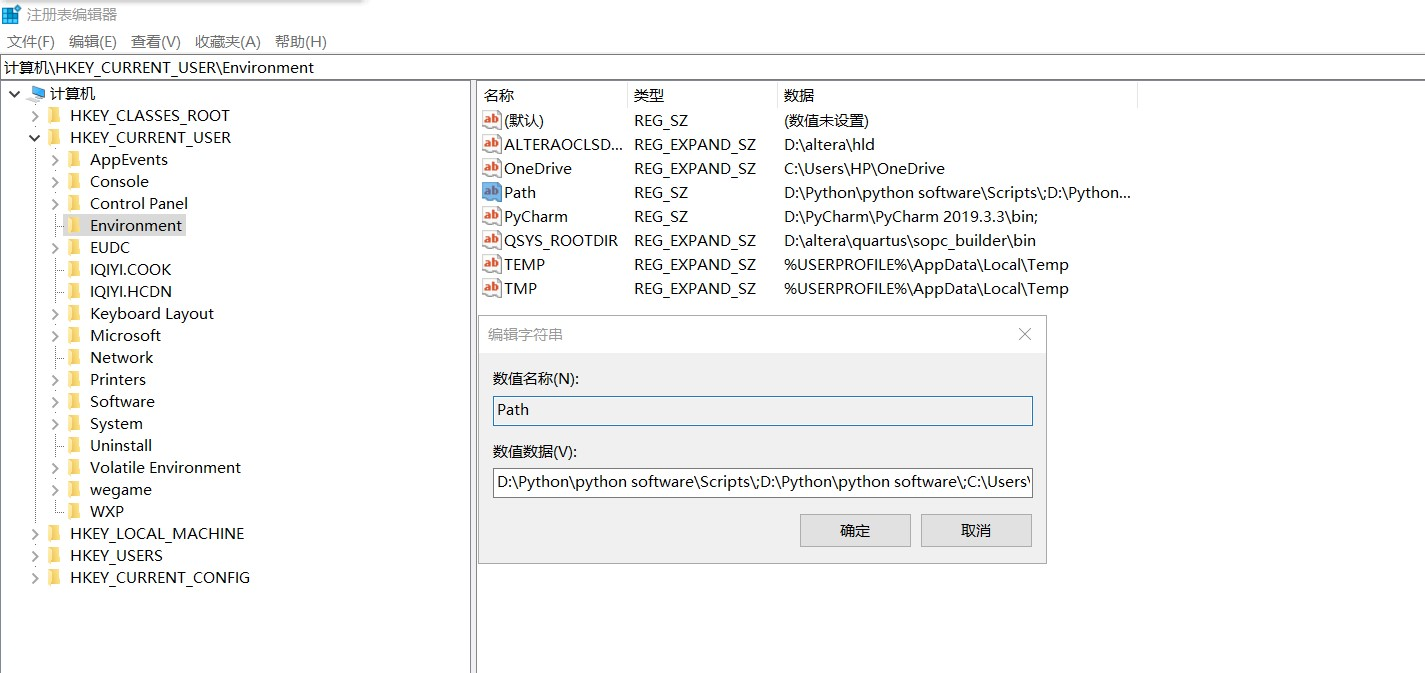Select the Uninstall registry key
Viewport: 1425px width, 673px height.
tap(120, 445)
